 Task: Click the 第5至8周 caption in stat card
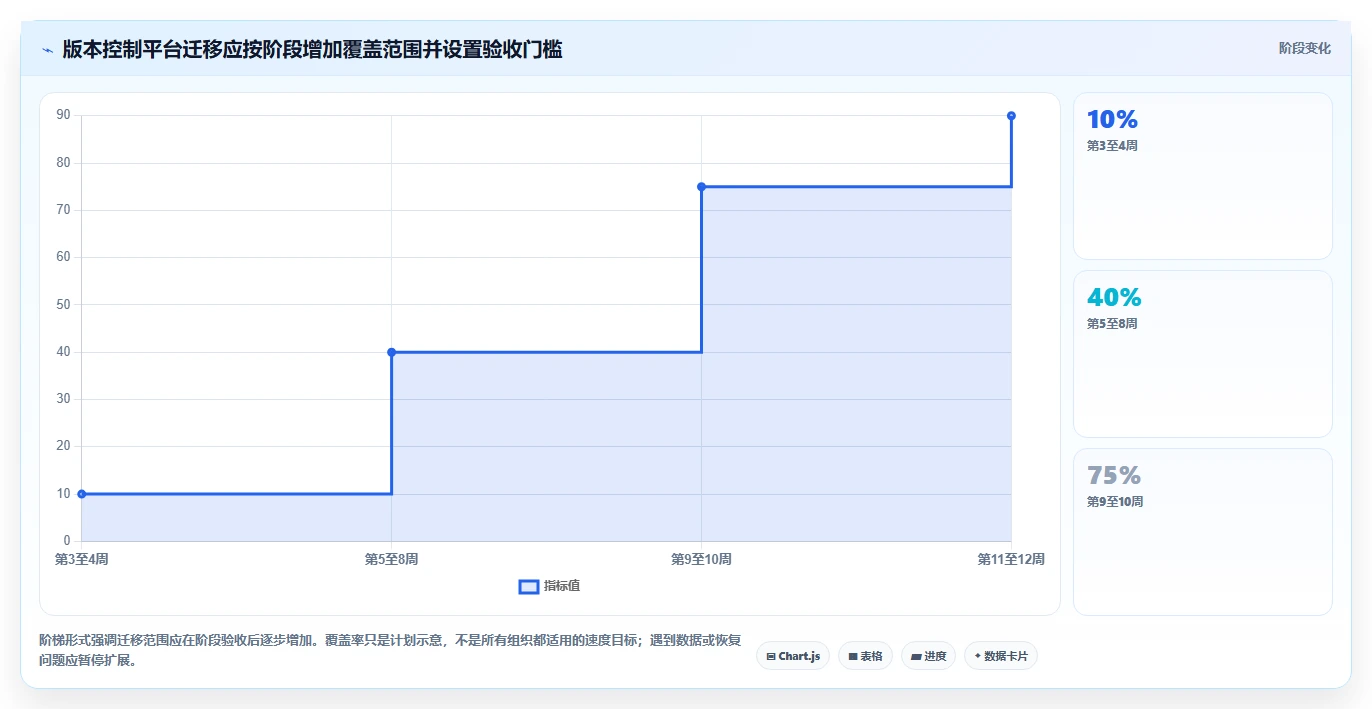[1112, 324]
